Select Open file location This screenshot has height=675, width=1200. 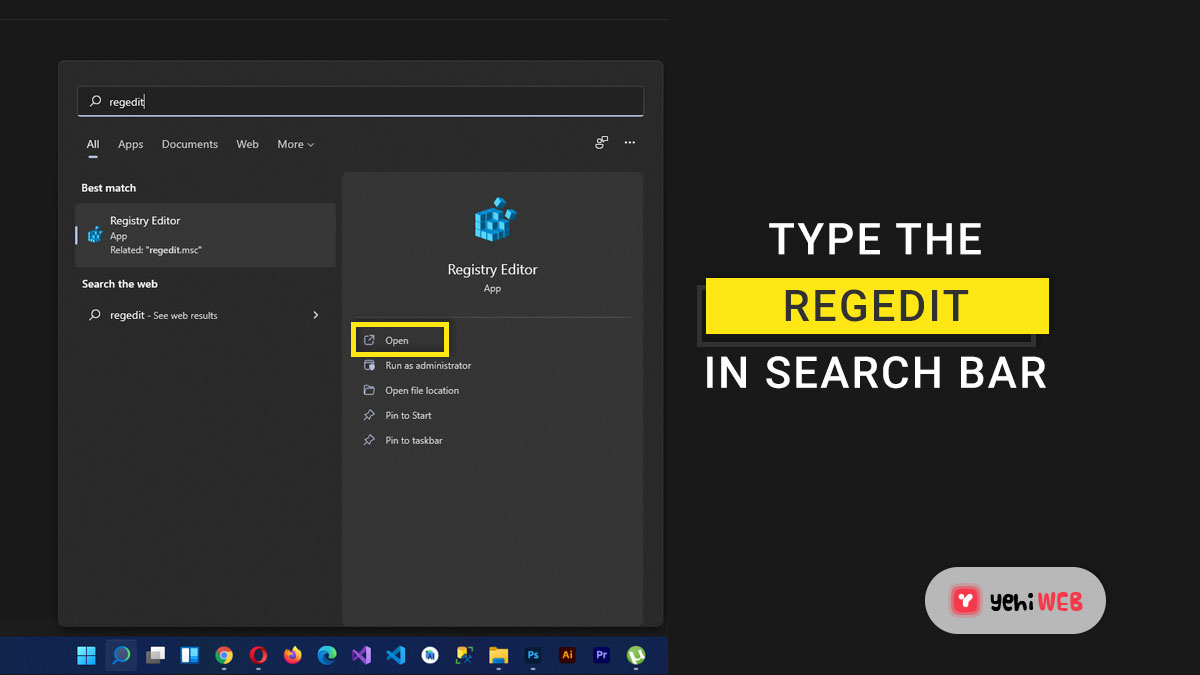click(422, 391)
